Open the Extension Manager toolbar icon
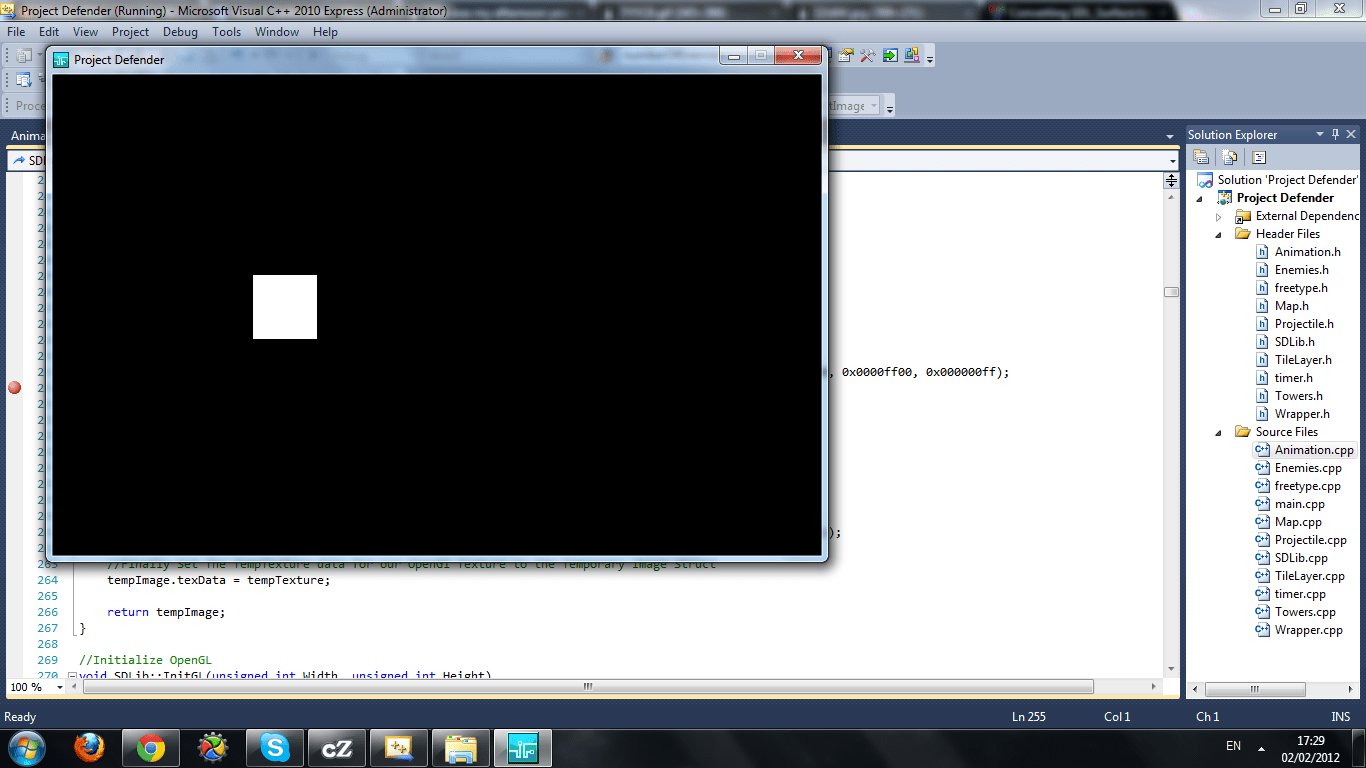Viewport: 1366px width, 768px height. [x=912, y=56]
